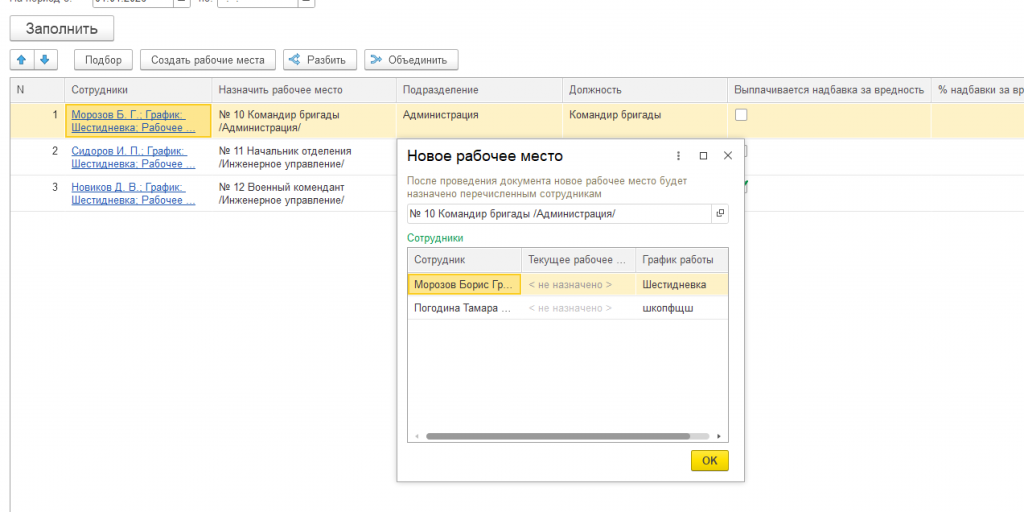
Task: Click the Подразделение column header
Action: pos(479,90)
